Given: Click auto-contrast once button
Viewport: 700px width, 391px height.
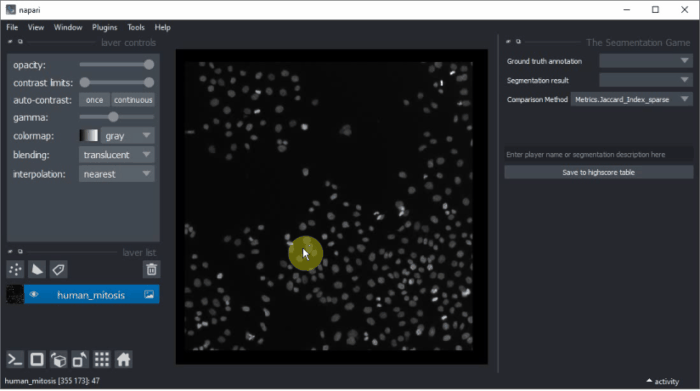Looking at the screenshot, I should pyautogui.click(x=94, y=100).
